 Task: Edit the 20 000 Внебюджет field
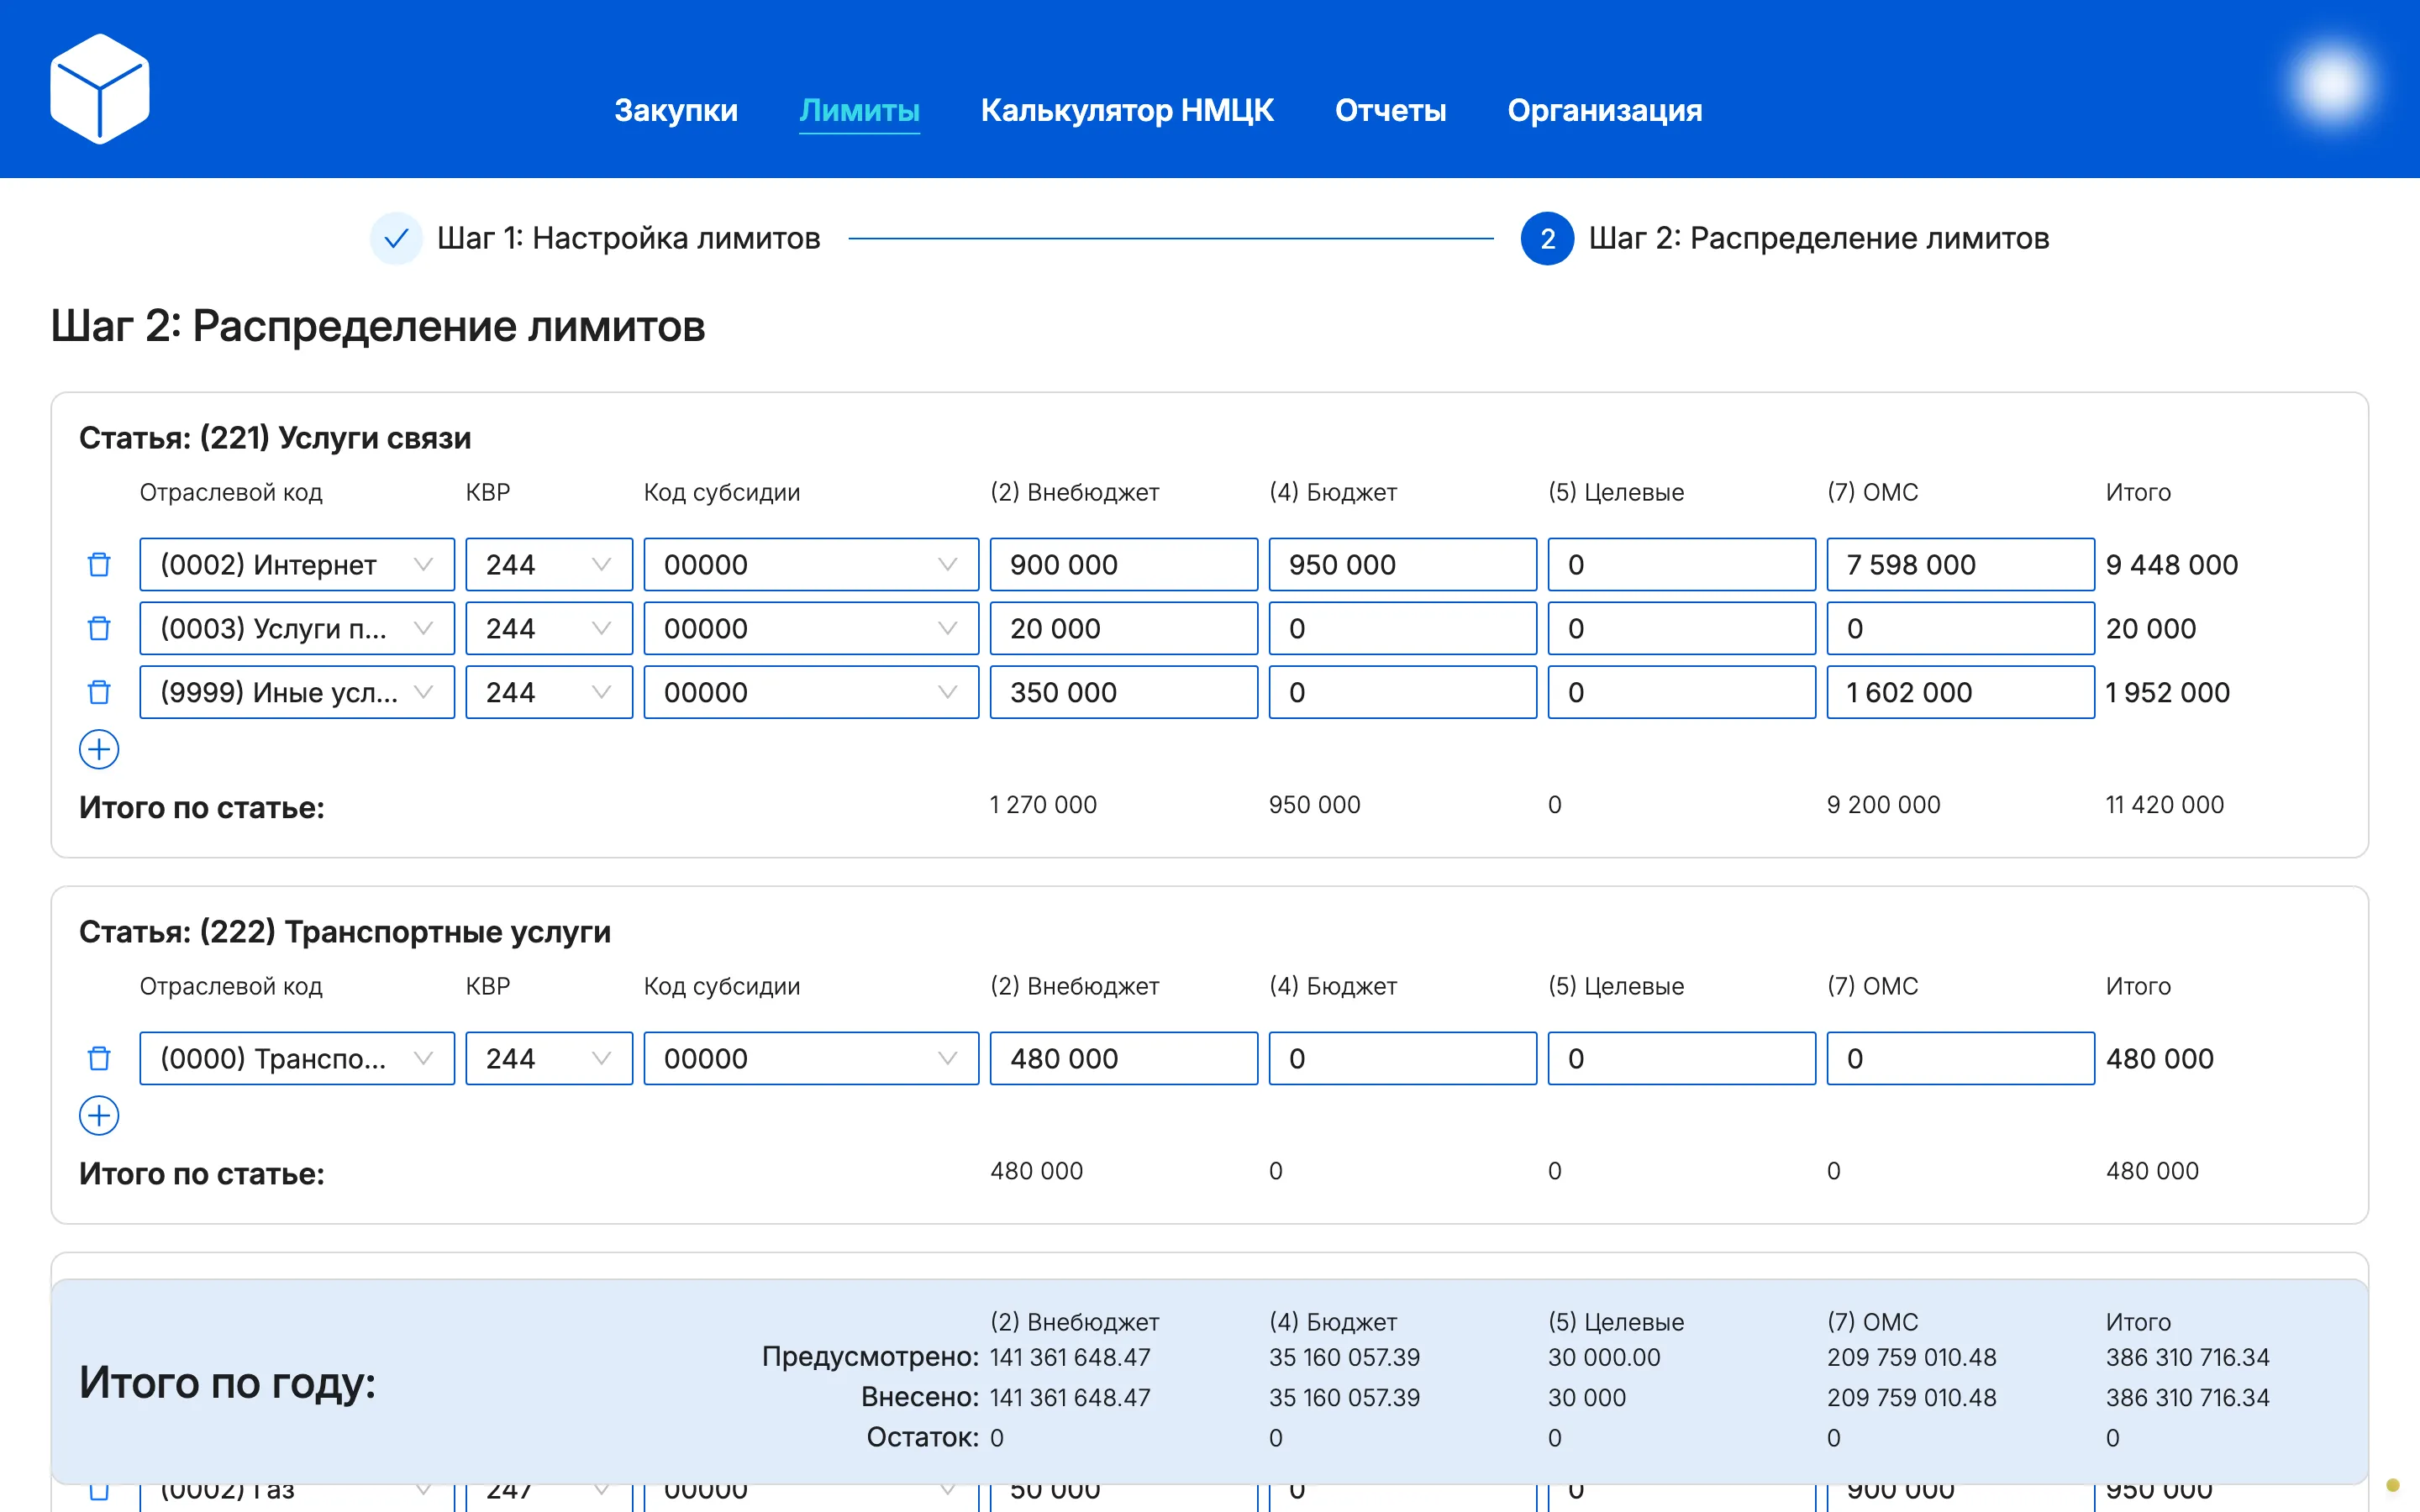coord(1124,628)
